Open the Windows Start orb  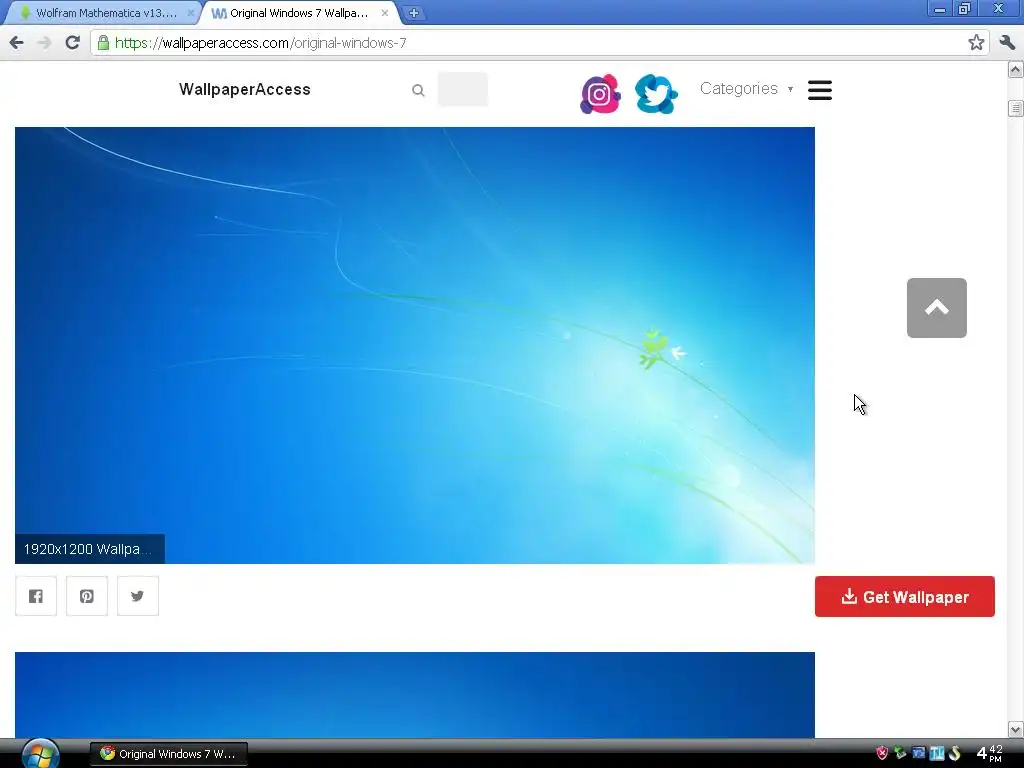(x=40, y=755)
